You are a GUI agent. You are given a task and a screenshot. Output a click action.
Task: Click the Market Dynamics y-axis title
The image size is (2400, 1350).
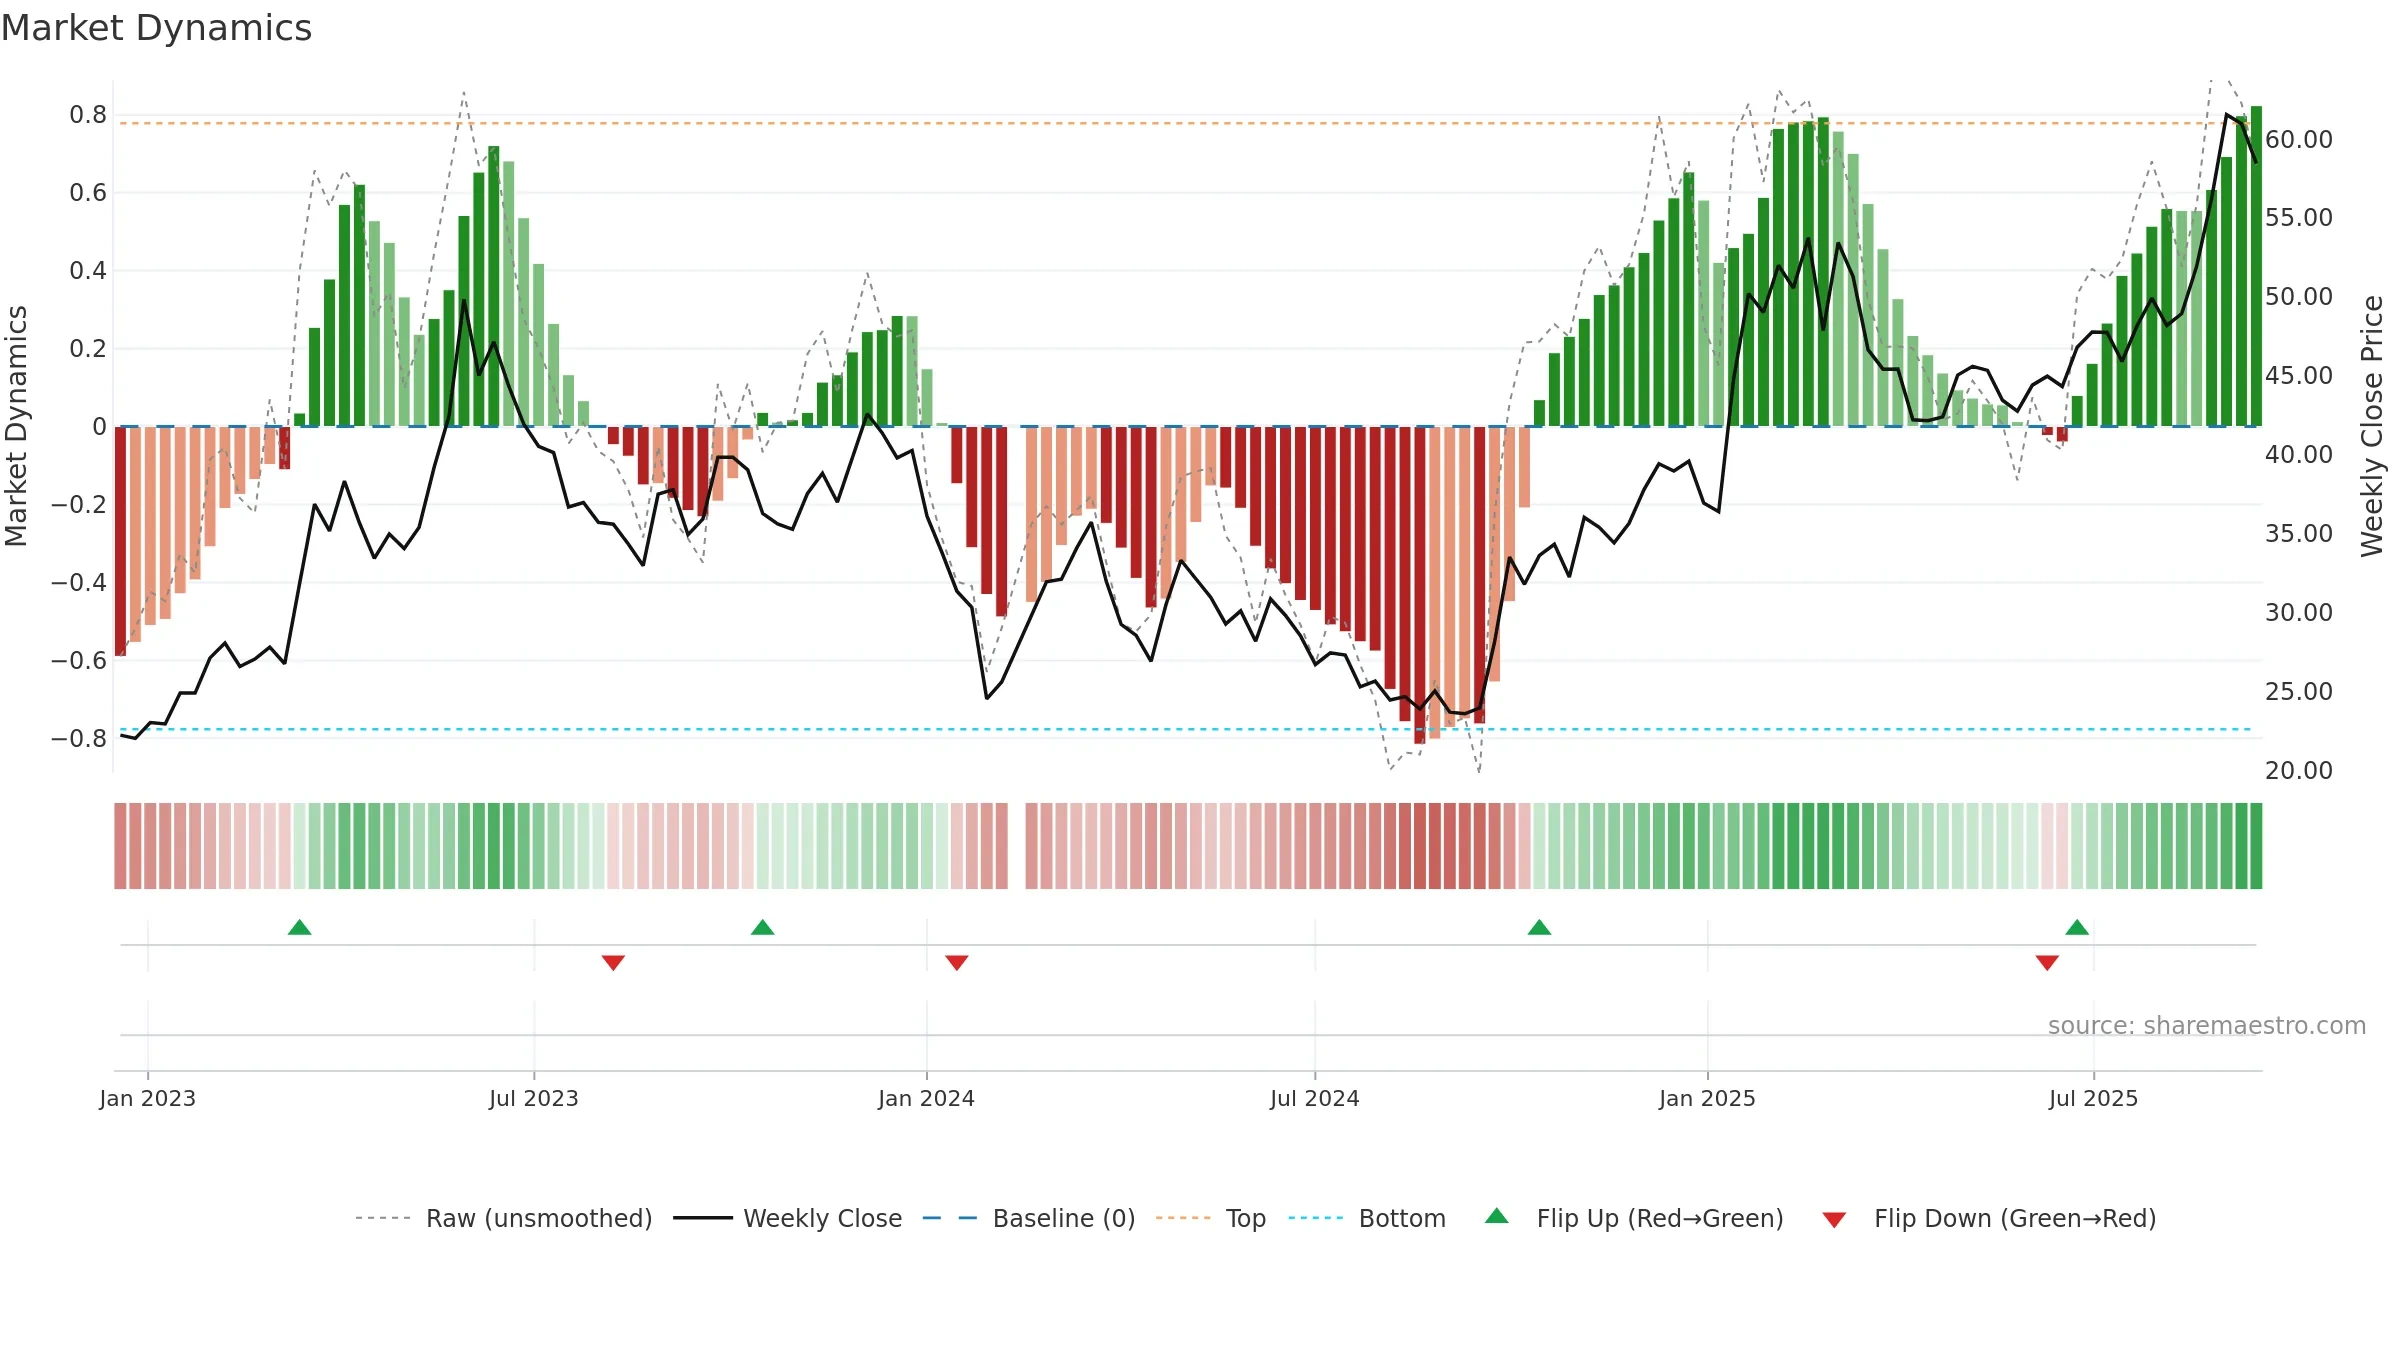pos(16,426)
